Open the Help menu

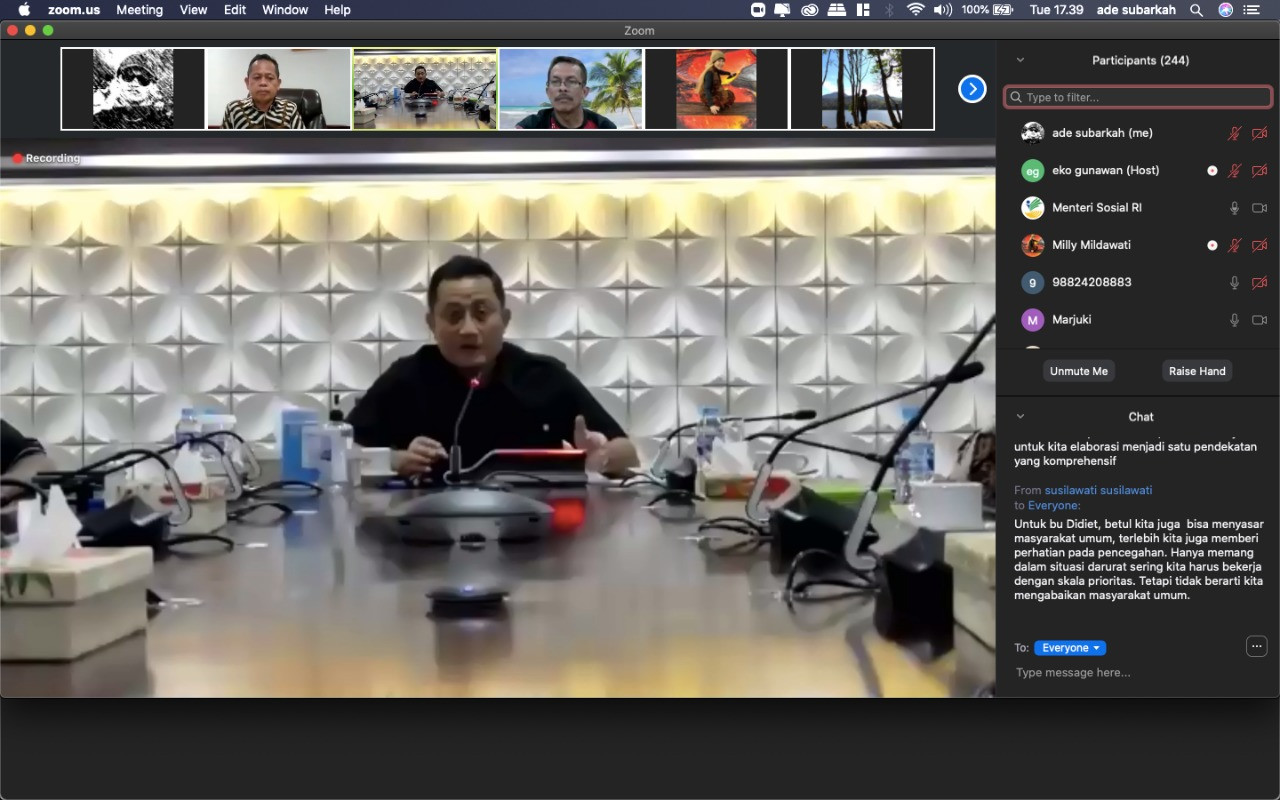pyautogui.click(x=338, y=10)
